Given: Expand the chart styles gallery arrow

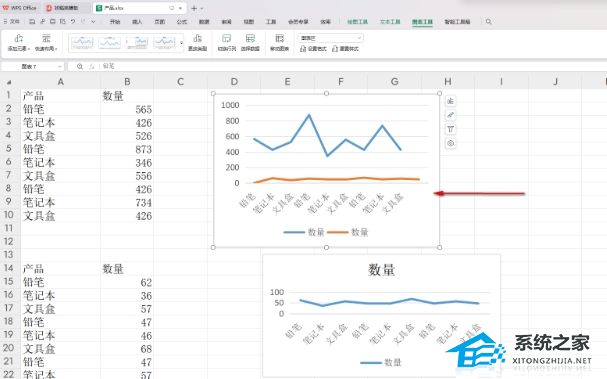Looking at the screenshot, I should tap(181, 43).
